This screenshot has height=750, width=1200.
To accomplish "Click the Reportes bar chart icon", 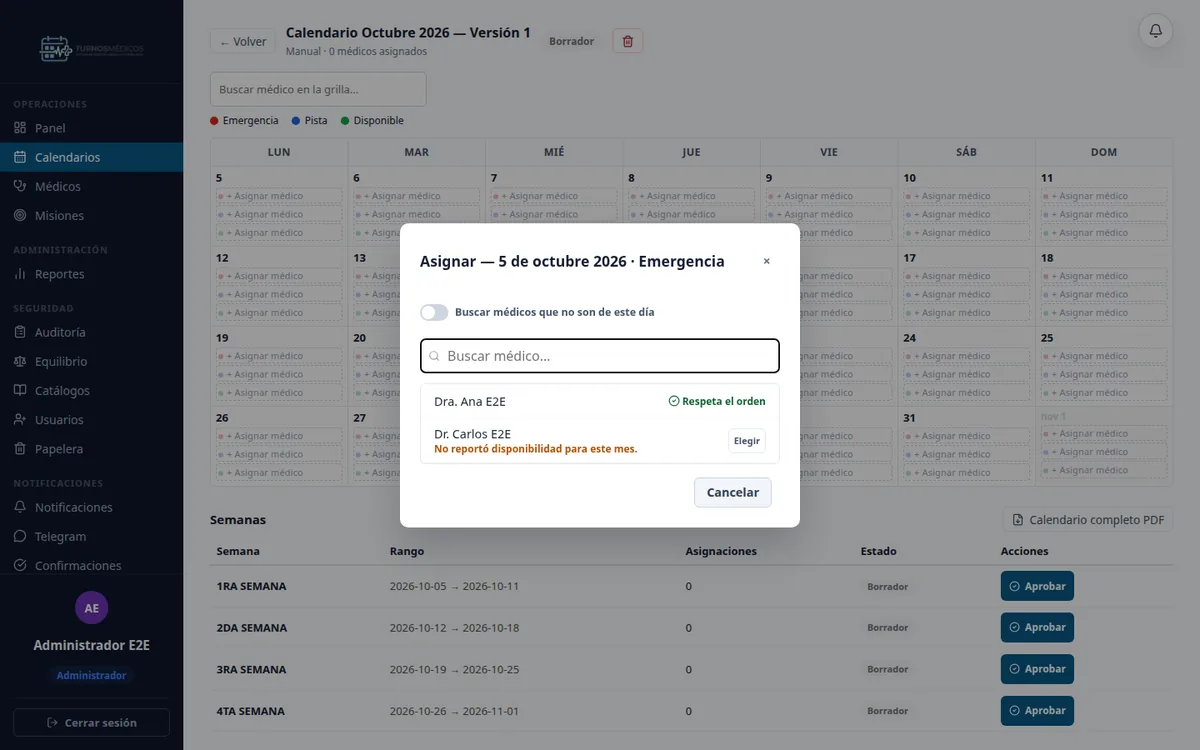I will pyautogui.click(x=20, y=274).
